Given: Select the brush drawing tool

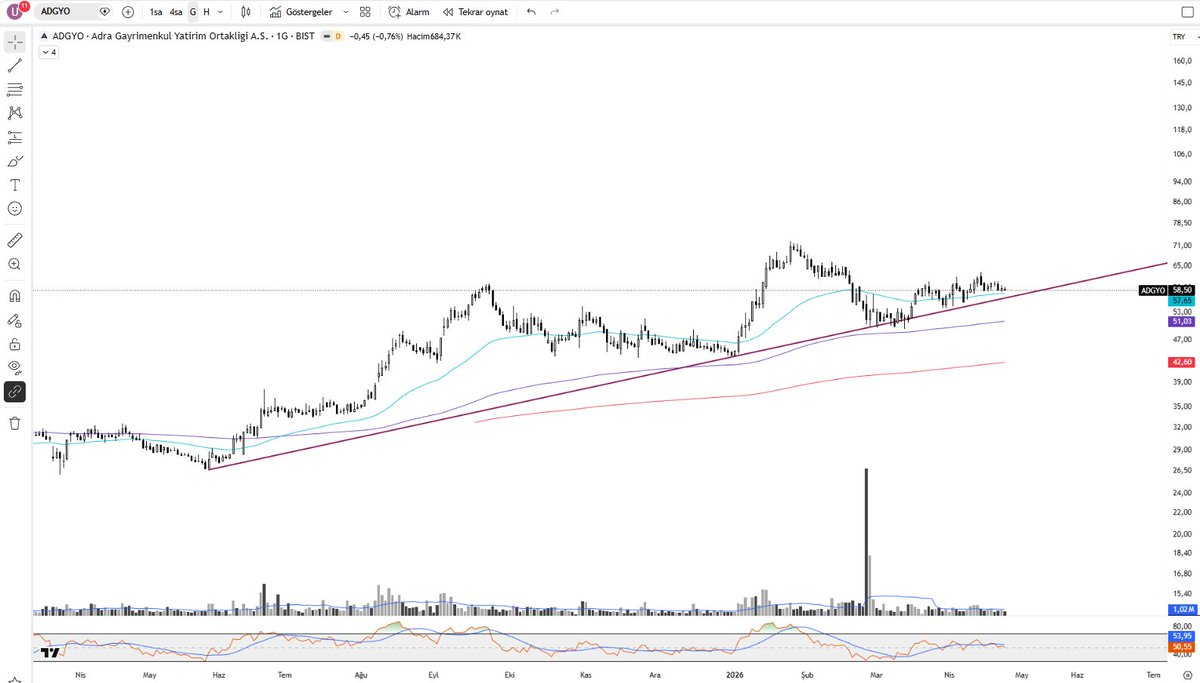Looking at the screenshot, I should [15, 161].
